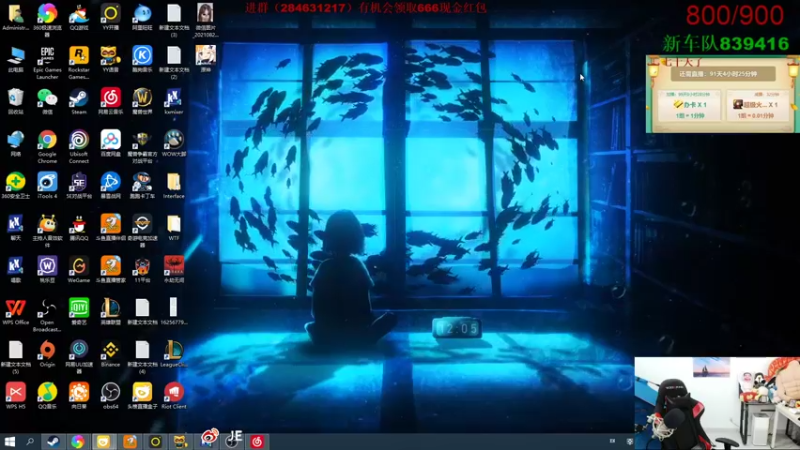Launch the 爱奇艺 iQIYI shortcut
Screen dimensions: 800x450
pos(79,312)
